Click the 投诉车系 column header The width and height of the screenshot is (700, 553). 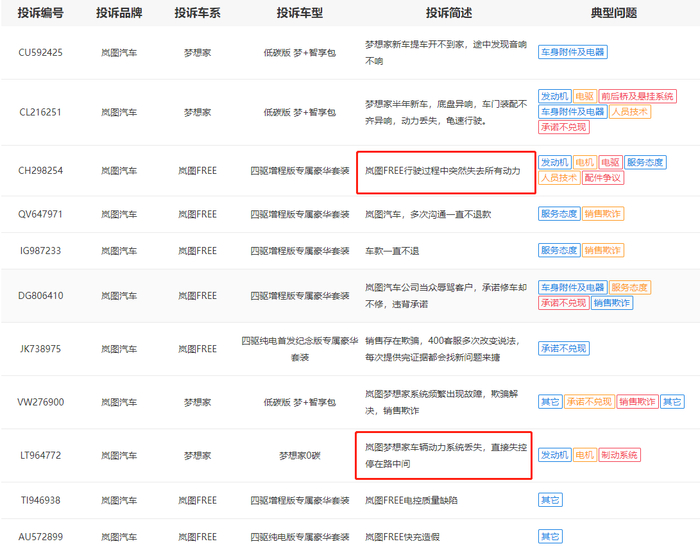[x=197, y=13]
